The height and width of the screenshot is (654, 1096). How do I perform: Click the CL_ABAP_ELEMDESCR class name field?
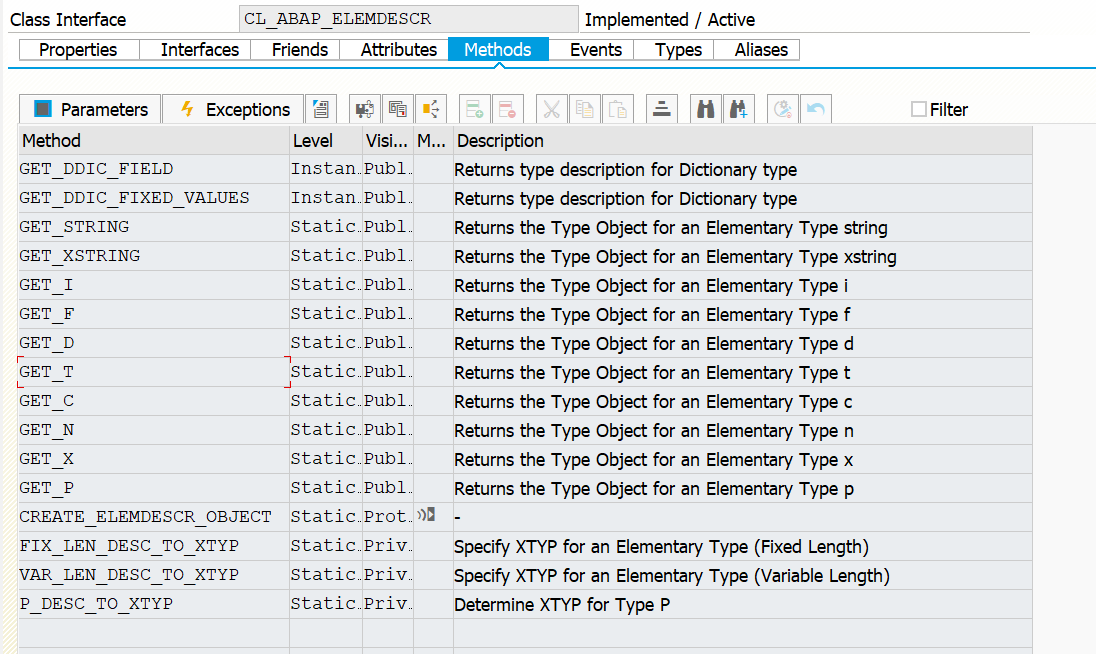coord(409,19)
